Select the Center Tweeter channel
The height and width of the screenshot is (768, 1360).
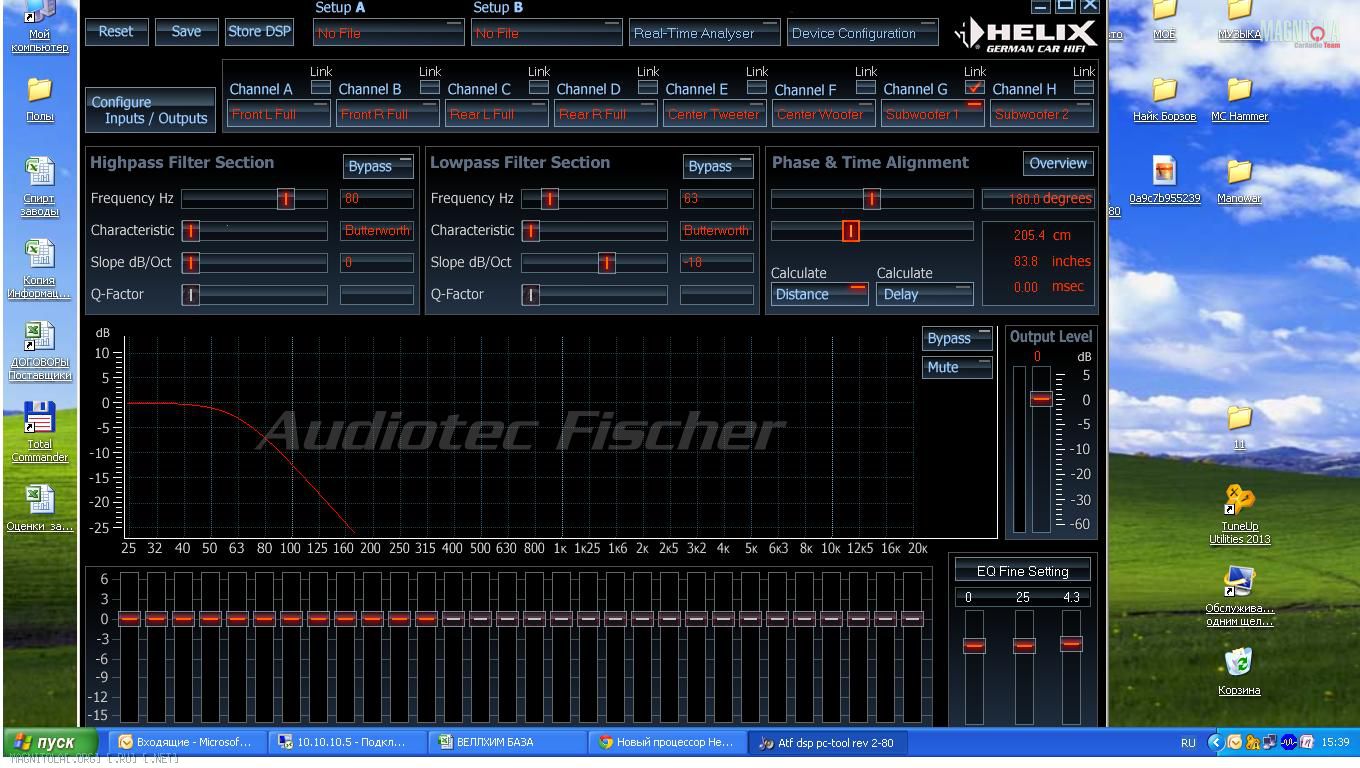coord(714,114)
